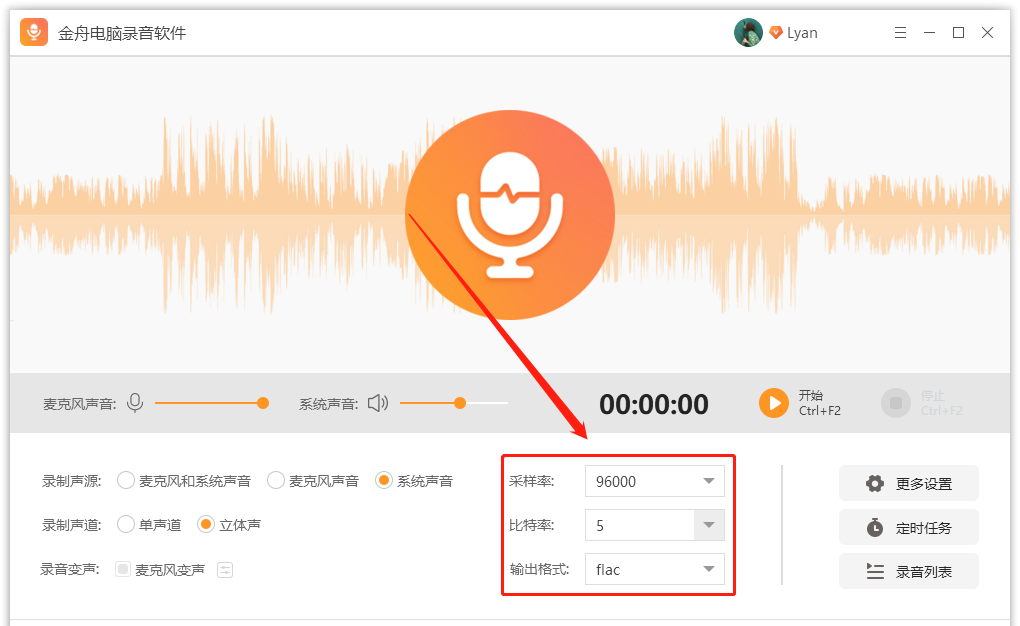Click the microphone icon beside 麦克风声音 slider
Viewport: 1020px width, 626px height.
(135, 402)
